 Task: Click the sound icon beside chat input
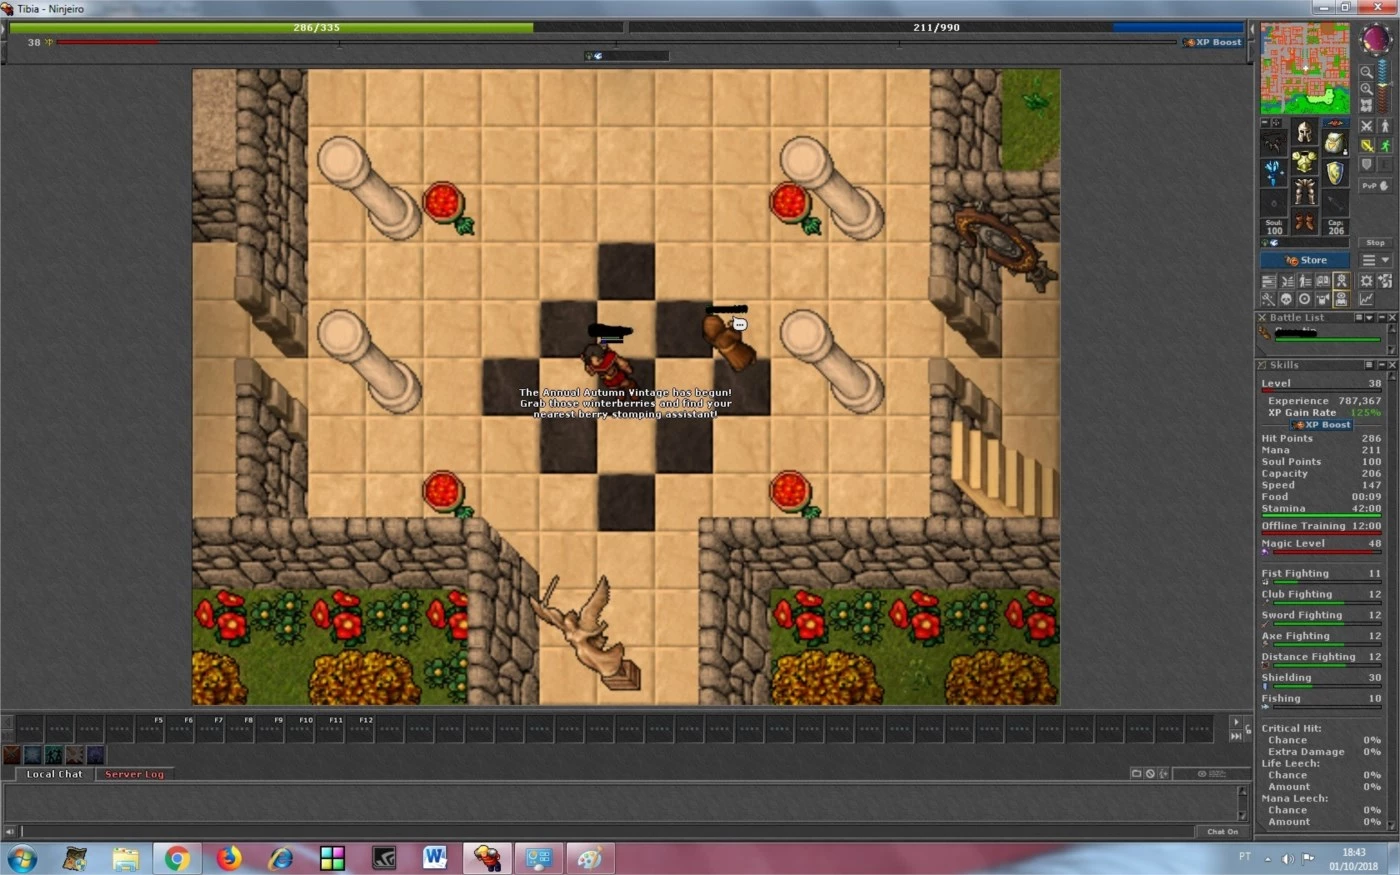click(10, 831)
